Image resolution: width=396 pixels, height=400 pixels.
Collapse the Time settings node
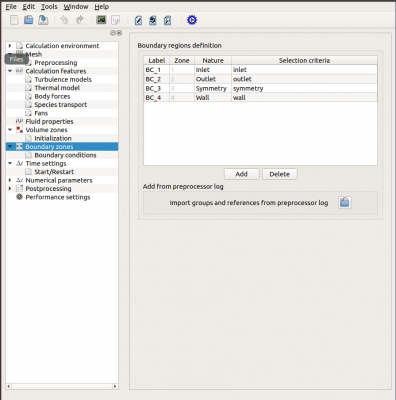pyautogui.click(x=10, y=163)
